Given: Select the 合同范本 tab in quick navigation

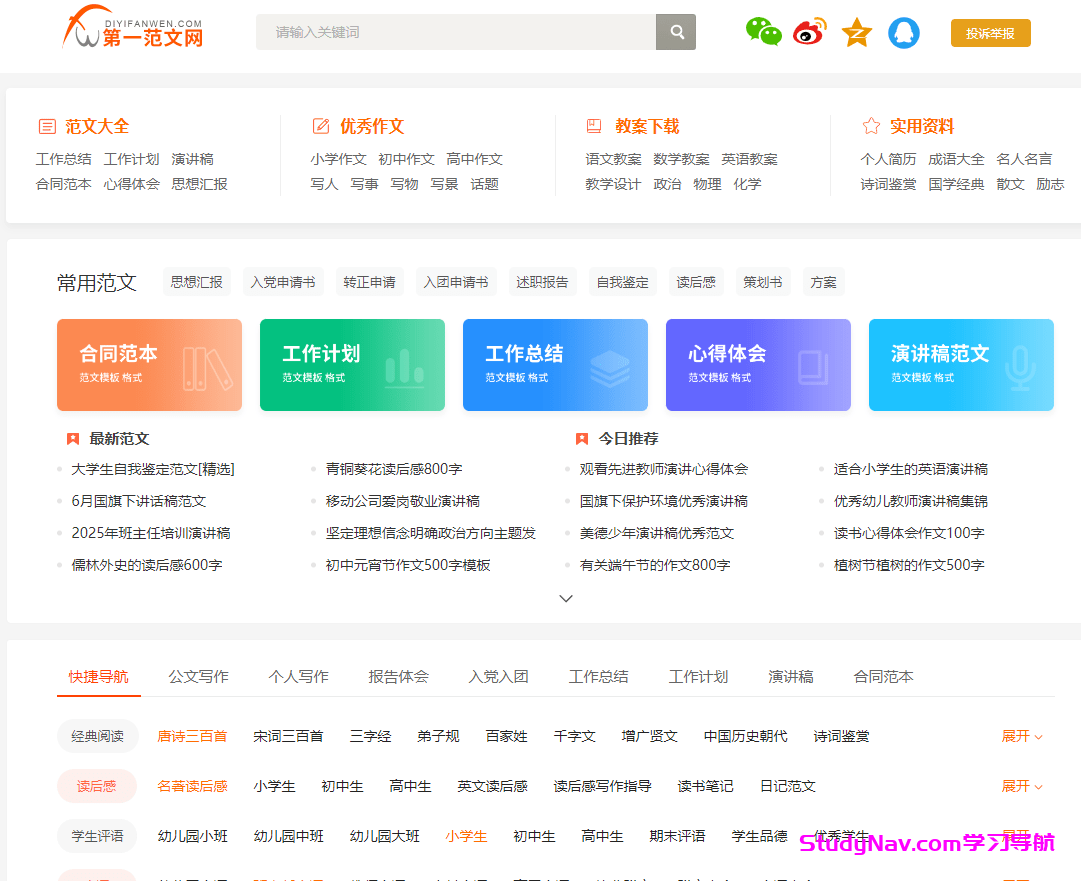Looking at the screenshot, I should [883, 677].
